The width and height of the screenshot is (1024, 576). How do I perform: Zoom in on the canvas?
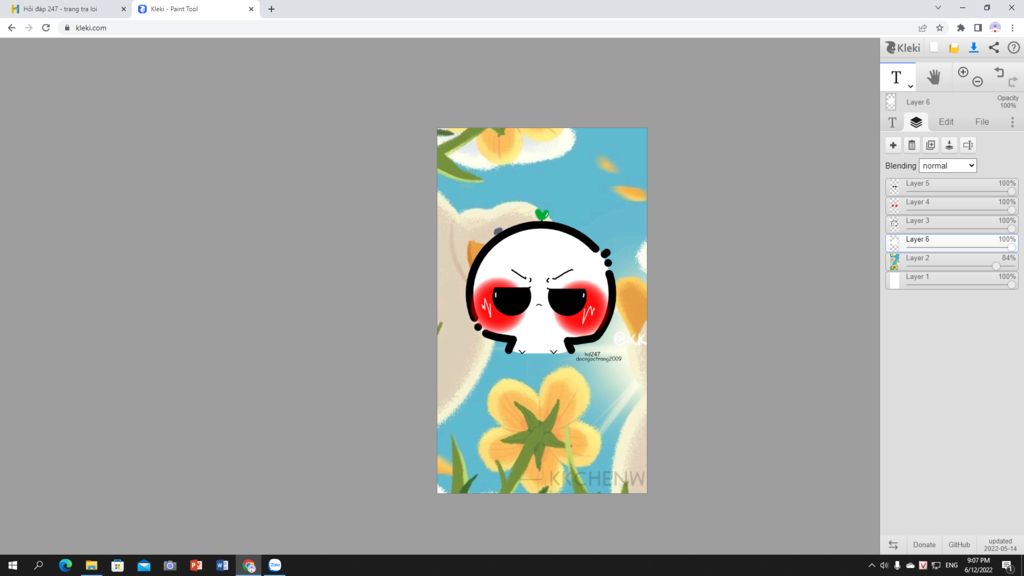point(963,72)
